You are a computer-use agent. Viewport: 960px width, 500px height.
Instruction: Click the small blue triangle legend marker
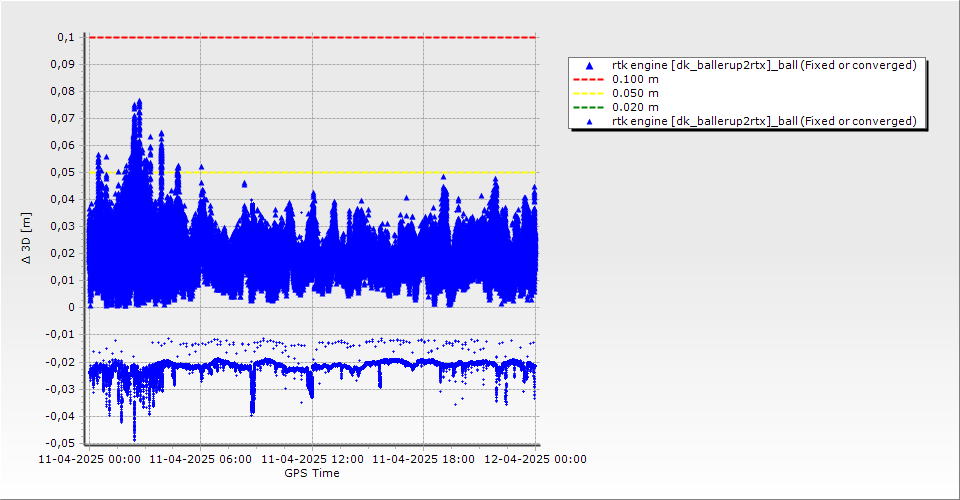pos(589,122)
